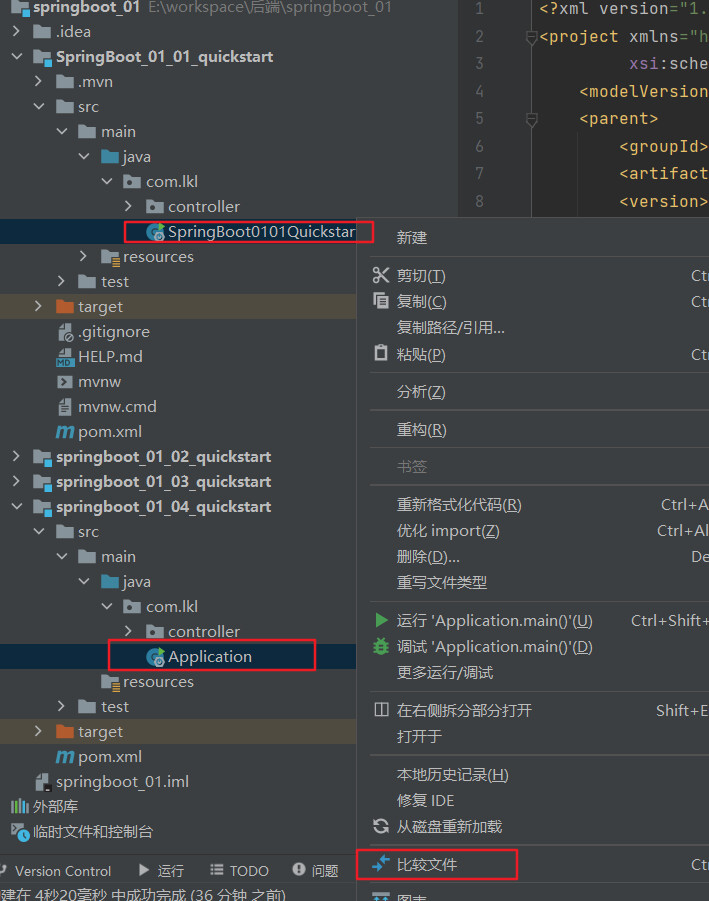This screenshot has height=901, width=709.
Task: Click line number 5 in editor gutter
Action: [479, 119]
